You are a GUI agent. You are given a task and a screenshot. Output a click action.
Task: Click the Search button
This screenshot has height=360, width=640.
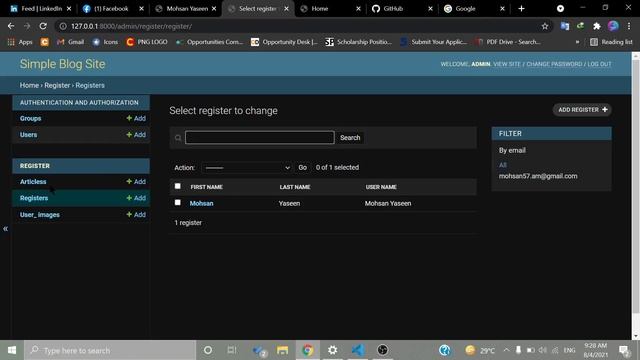pyautogui.click(x=350, y=138)
